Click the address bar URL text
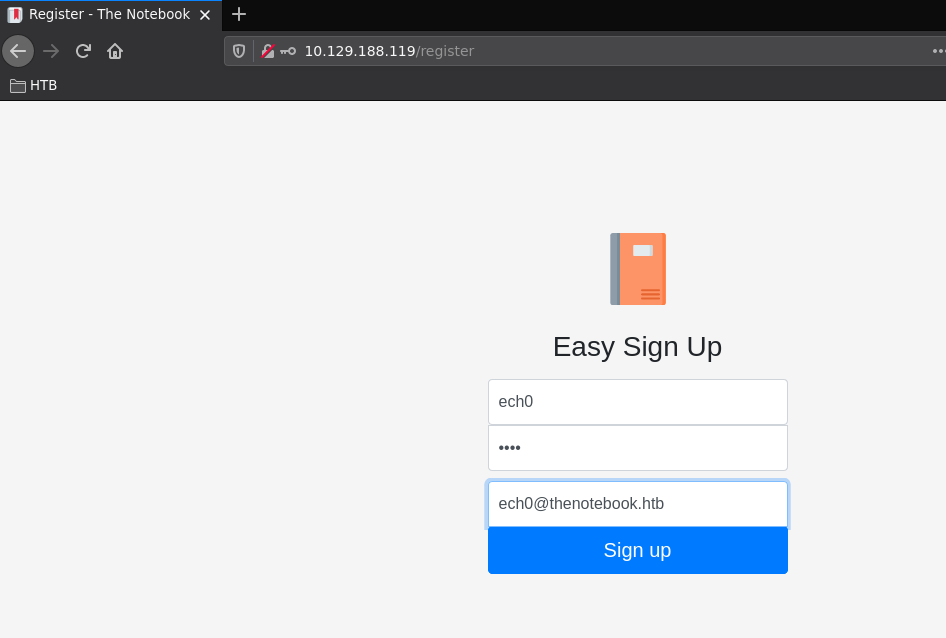946x638 pixels. (x=389, y=51)
